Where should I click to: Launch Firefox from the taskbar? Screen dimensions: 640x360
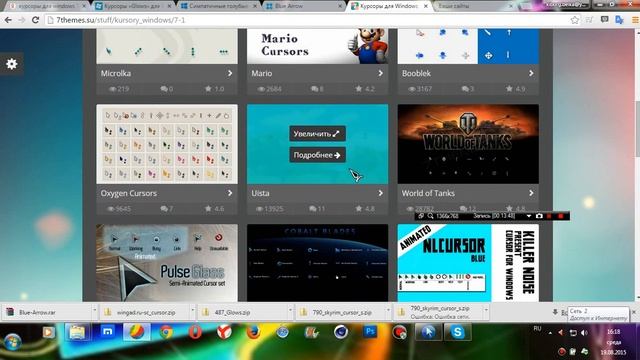pyautogui.click(x=253, y=333)
